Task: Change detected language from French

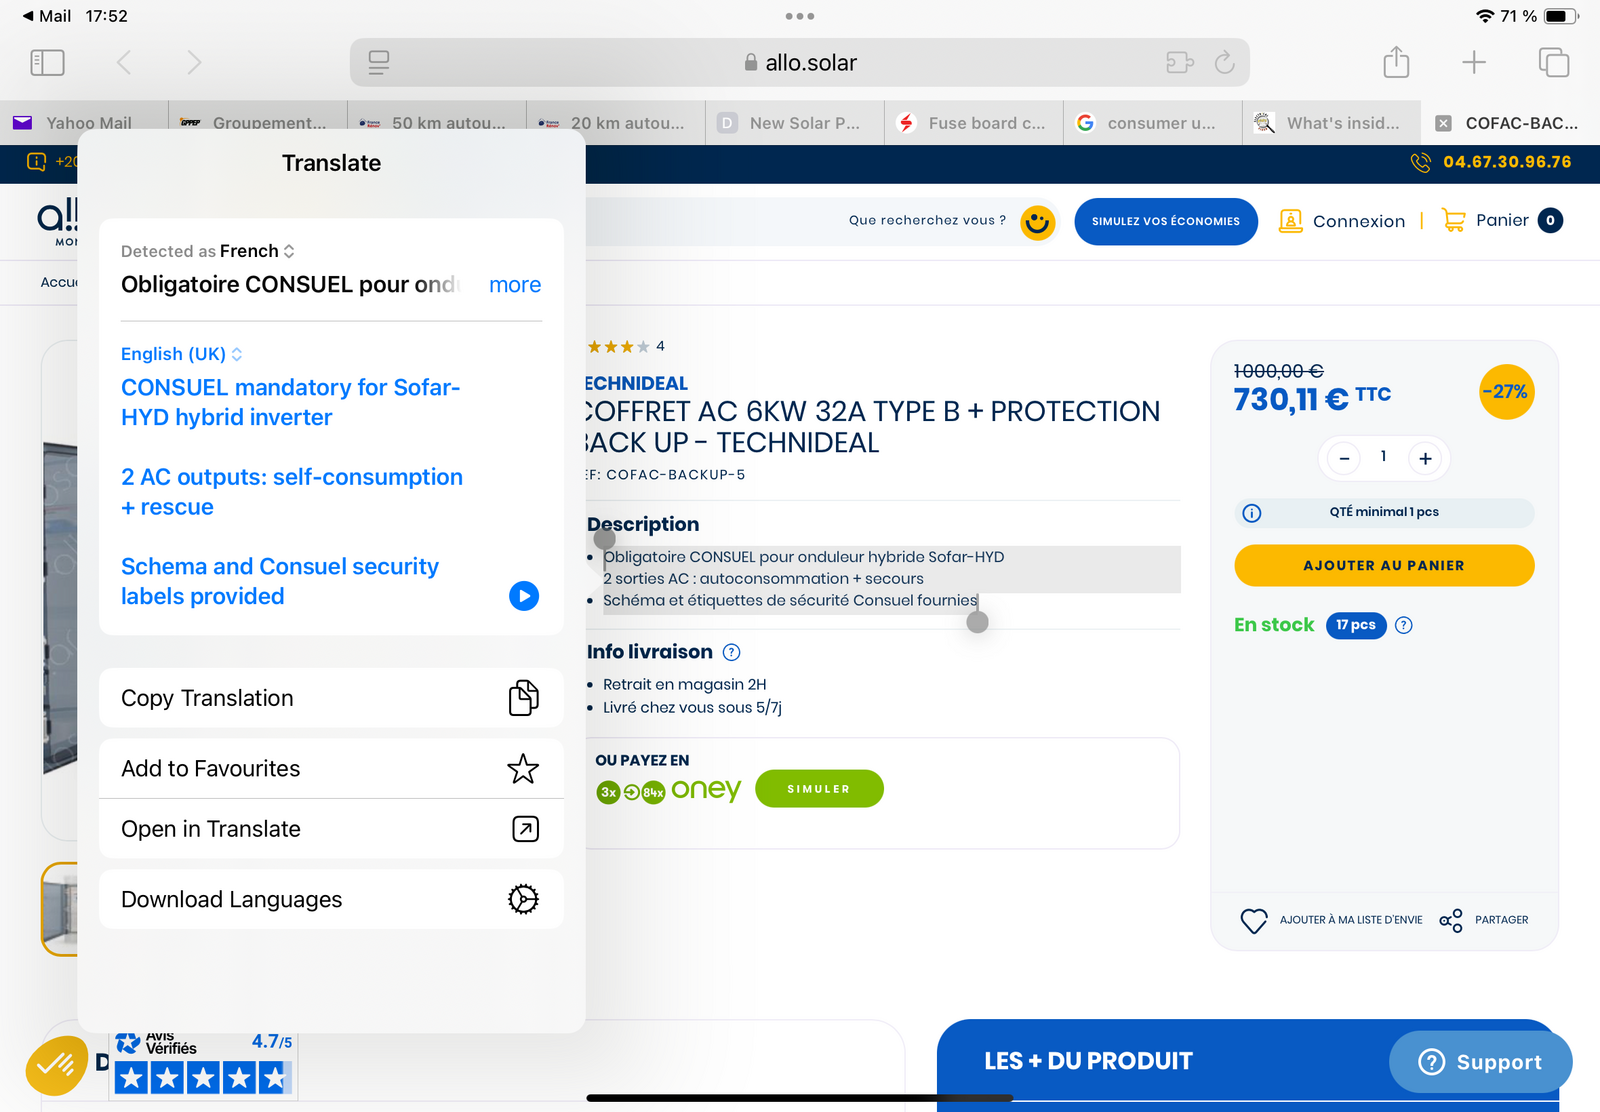Action: click(256, 251)
